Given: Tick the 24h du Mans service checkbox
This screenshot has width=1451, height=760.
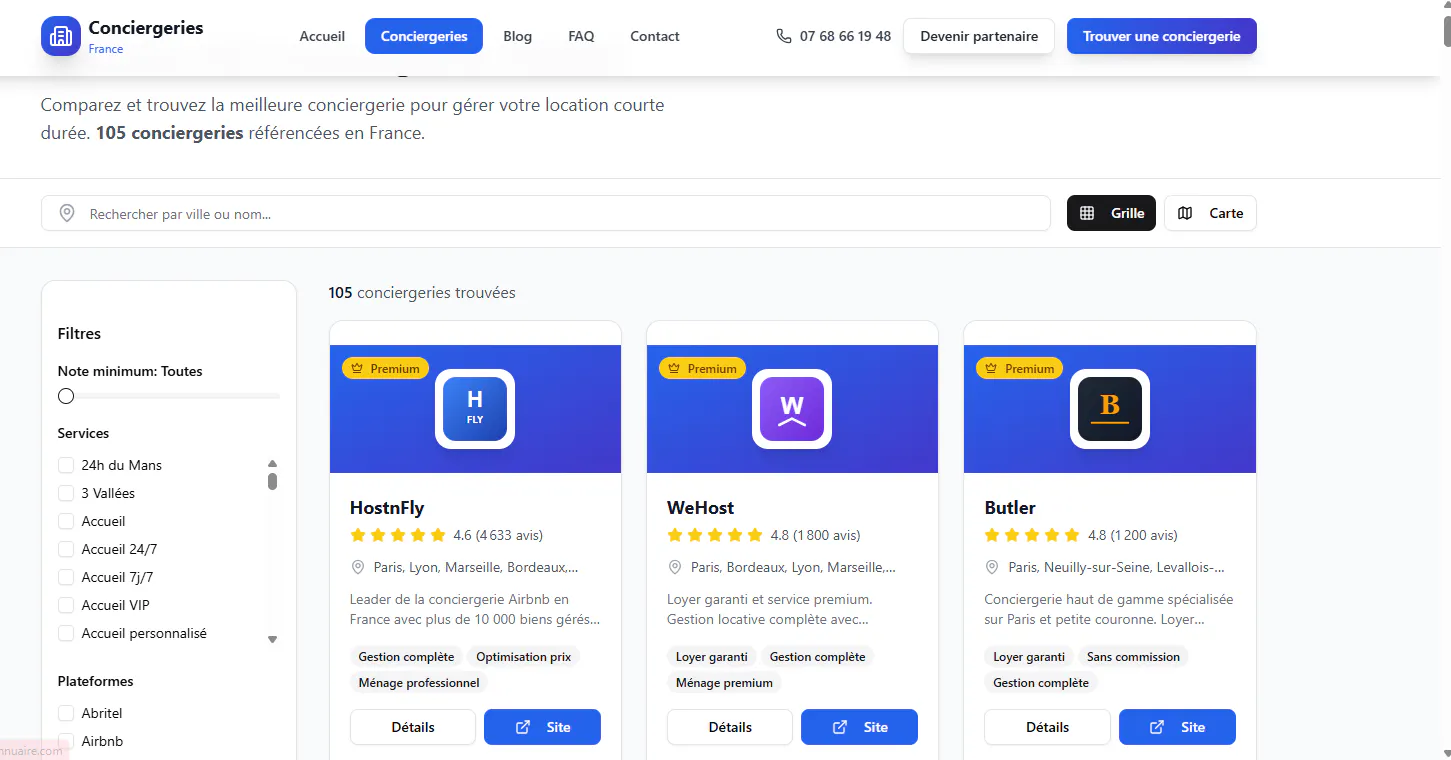Looking at the screenshot, I should (66, 465).
